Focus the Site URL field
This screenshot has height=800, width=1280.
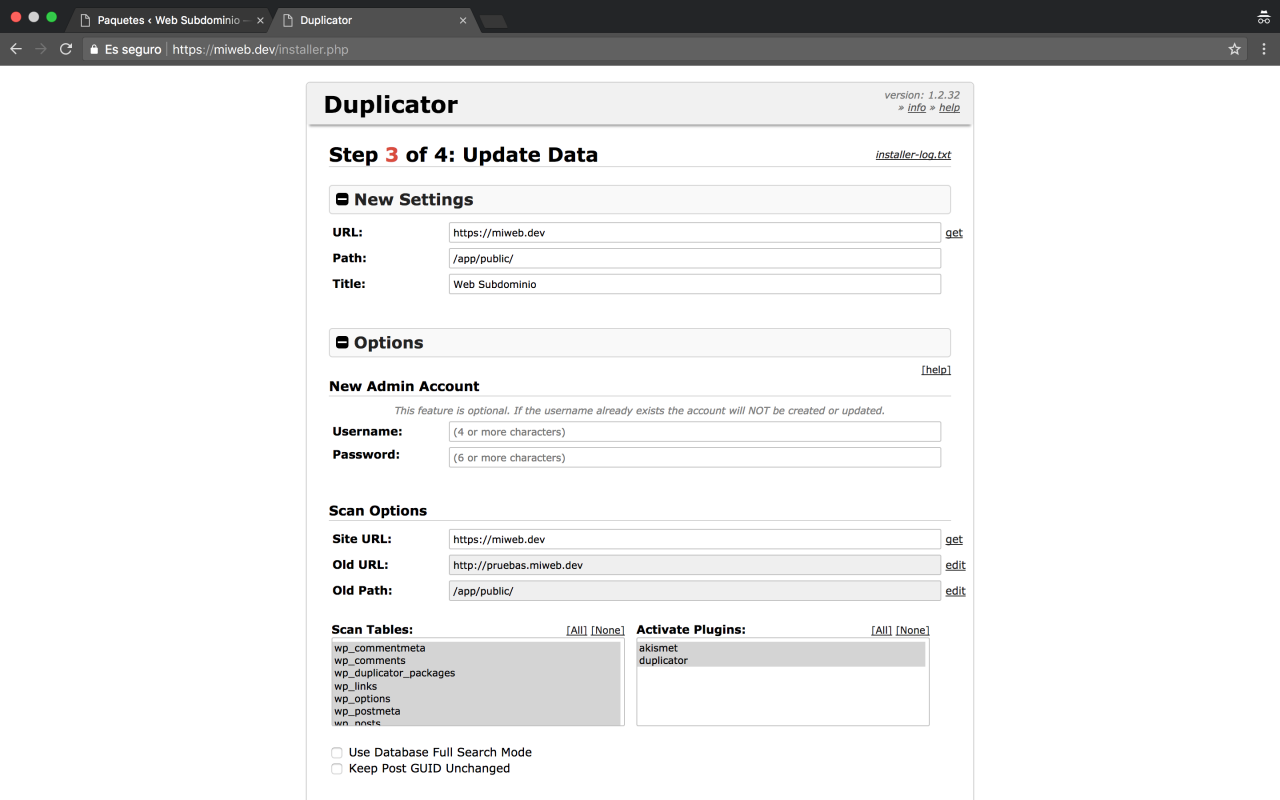click(x=695, y=539)
